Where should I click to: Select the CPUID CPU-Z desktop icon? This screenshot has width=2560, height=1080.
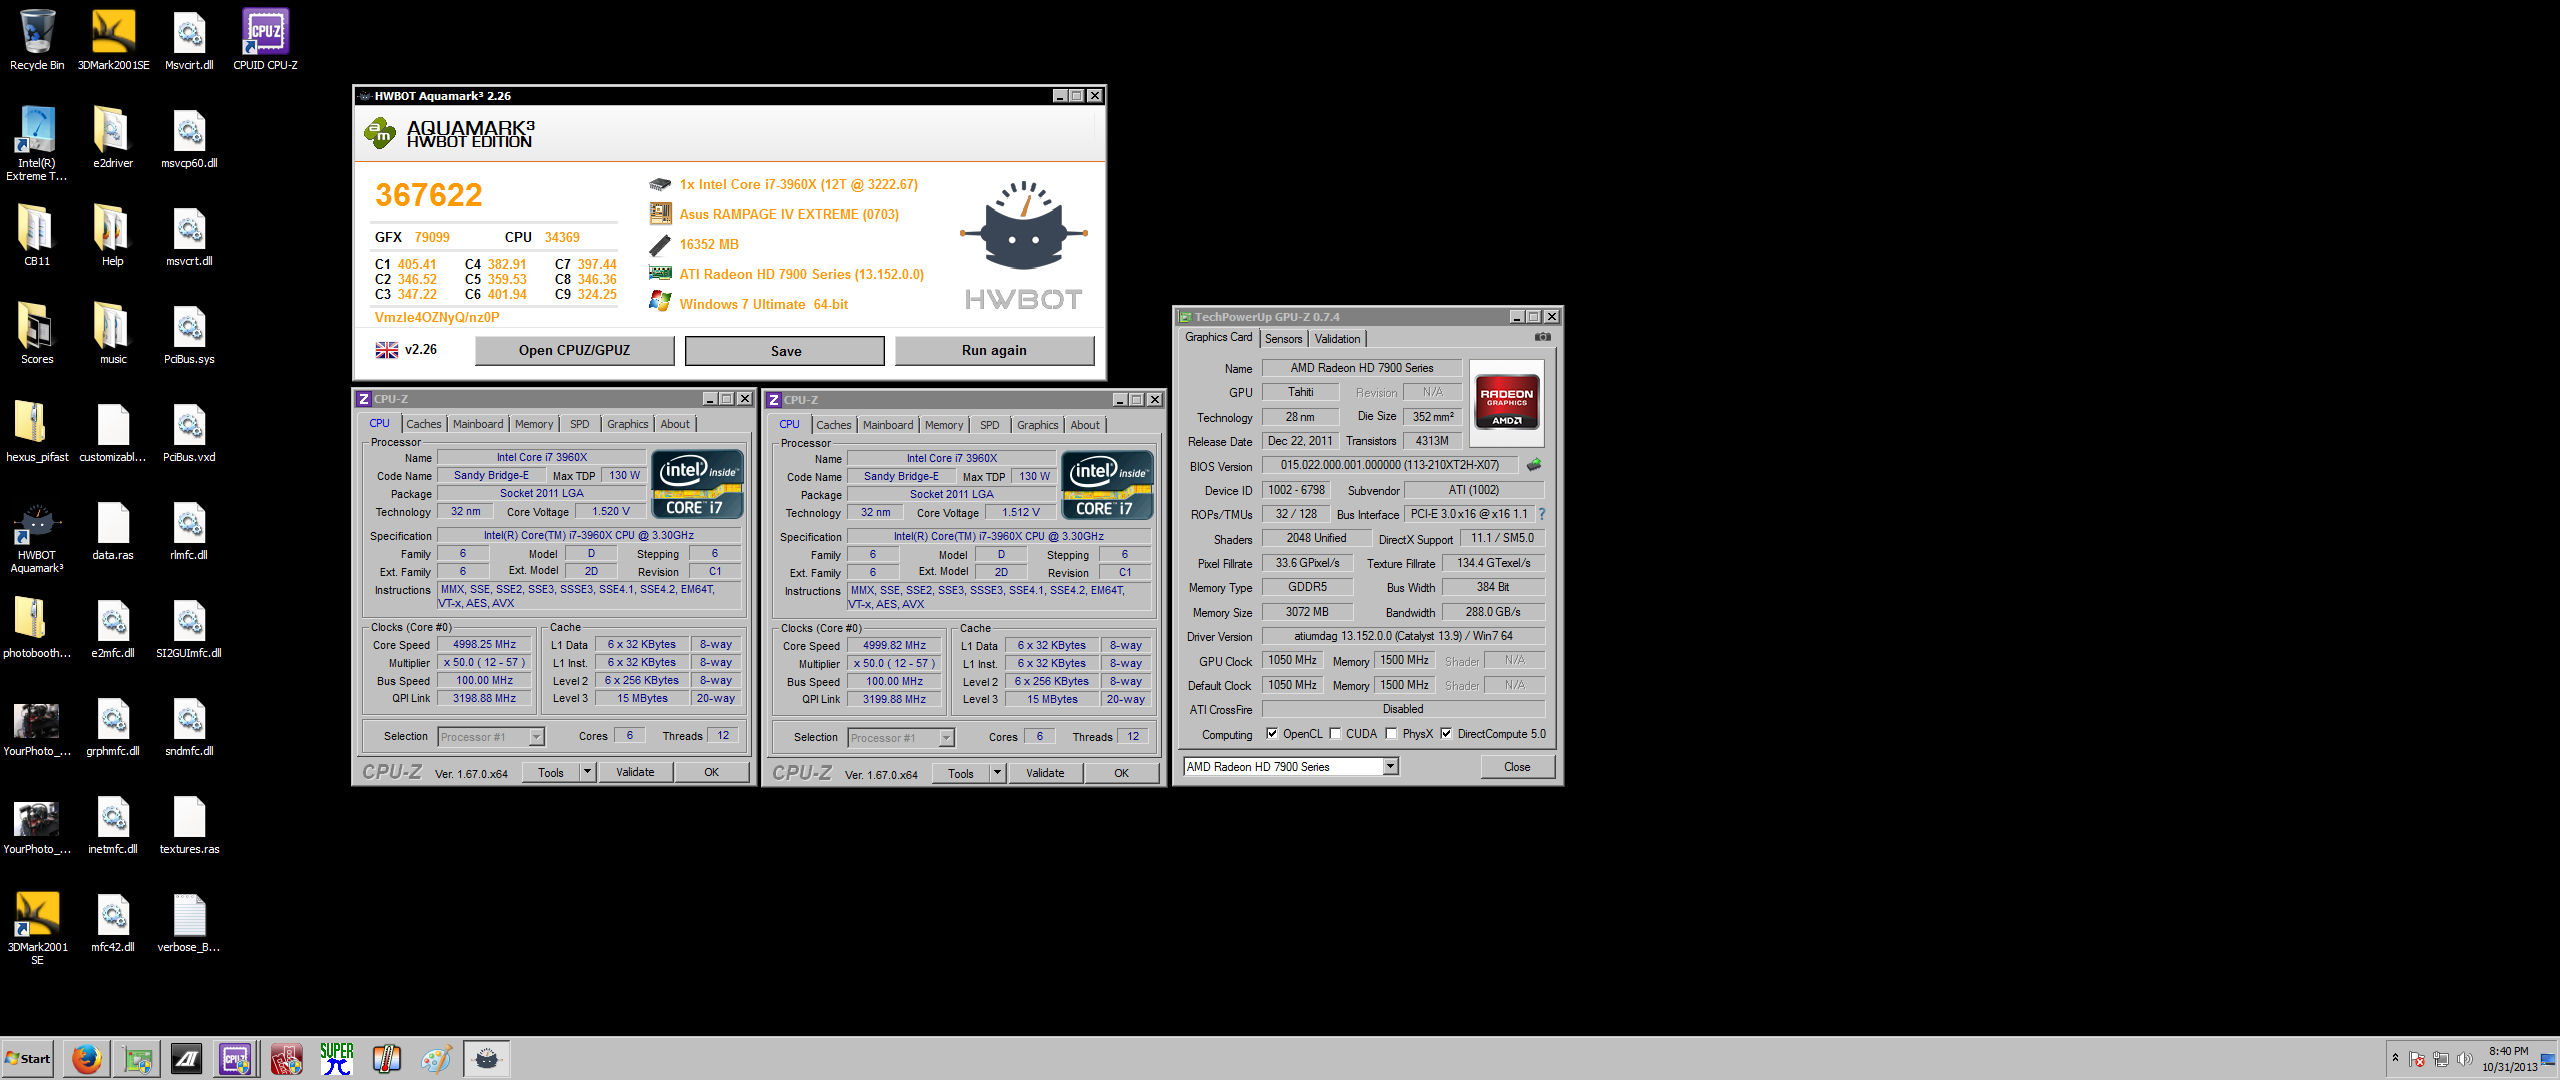265,40
